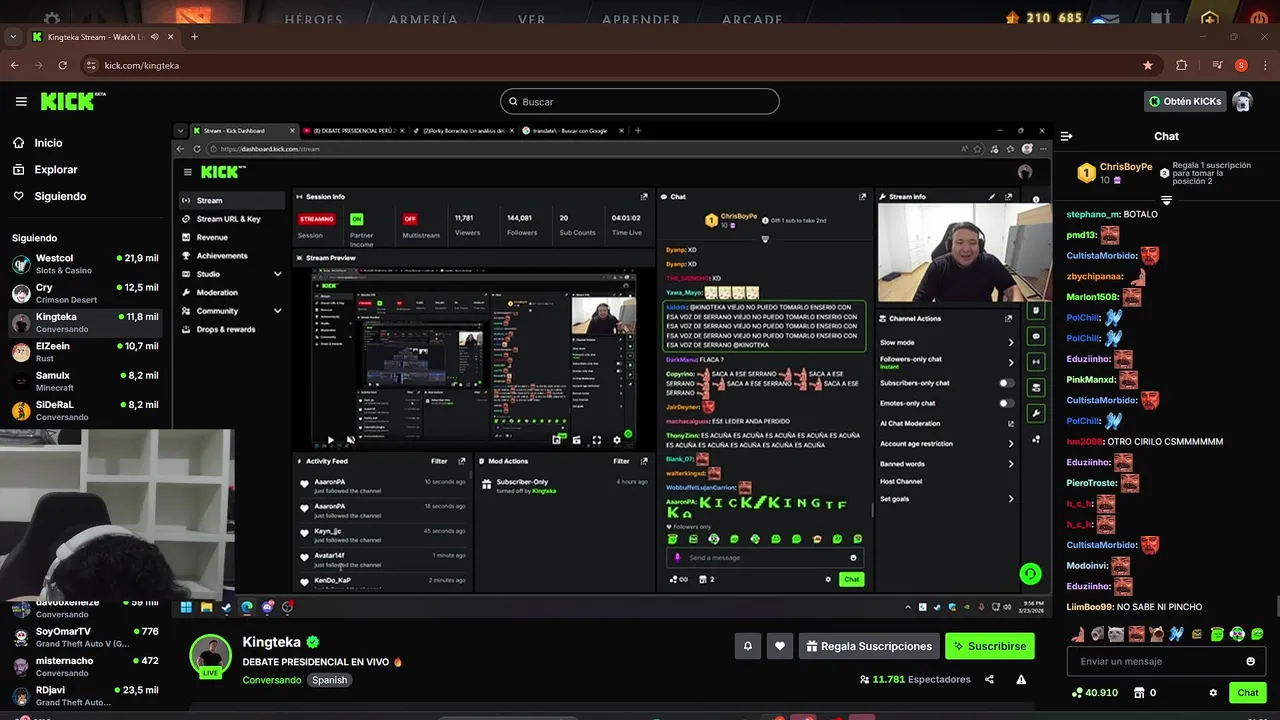The width and height of the screenshot is (1280, 720).
Task: Select Stream in dashboard sidebar
Action: (232, 201)
